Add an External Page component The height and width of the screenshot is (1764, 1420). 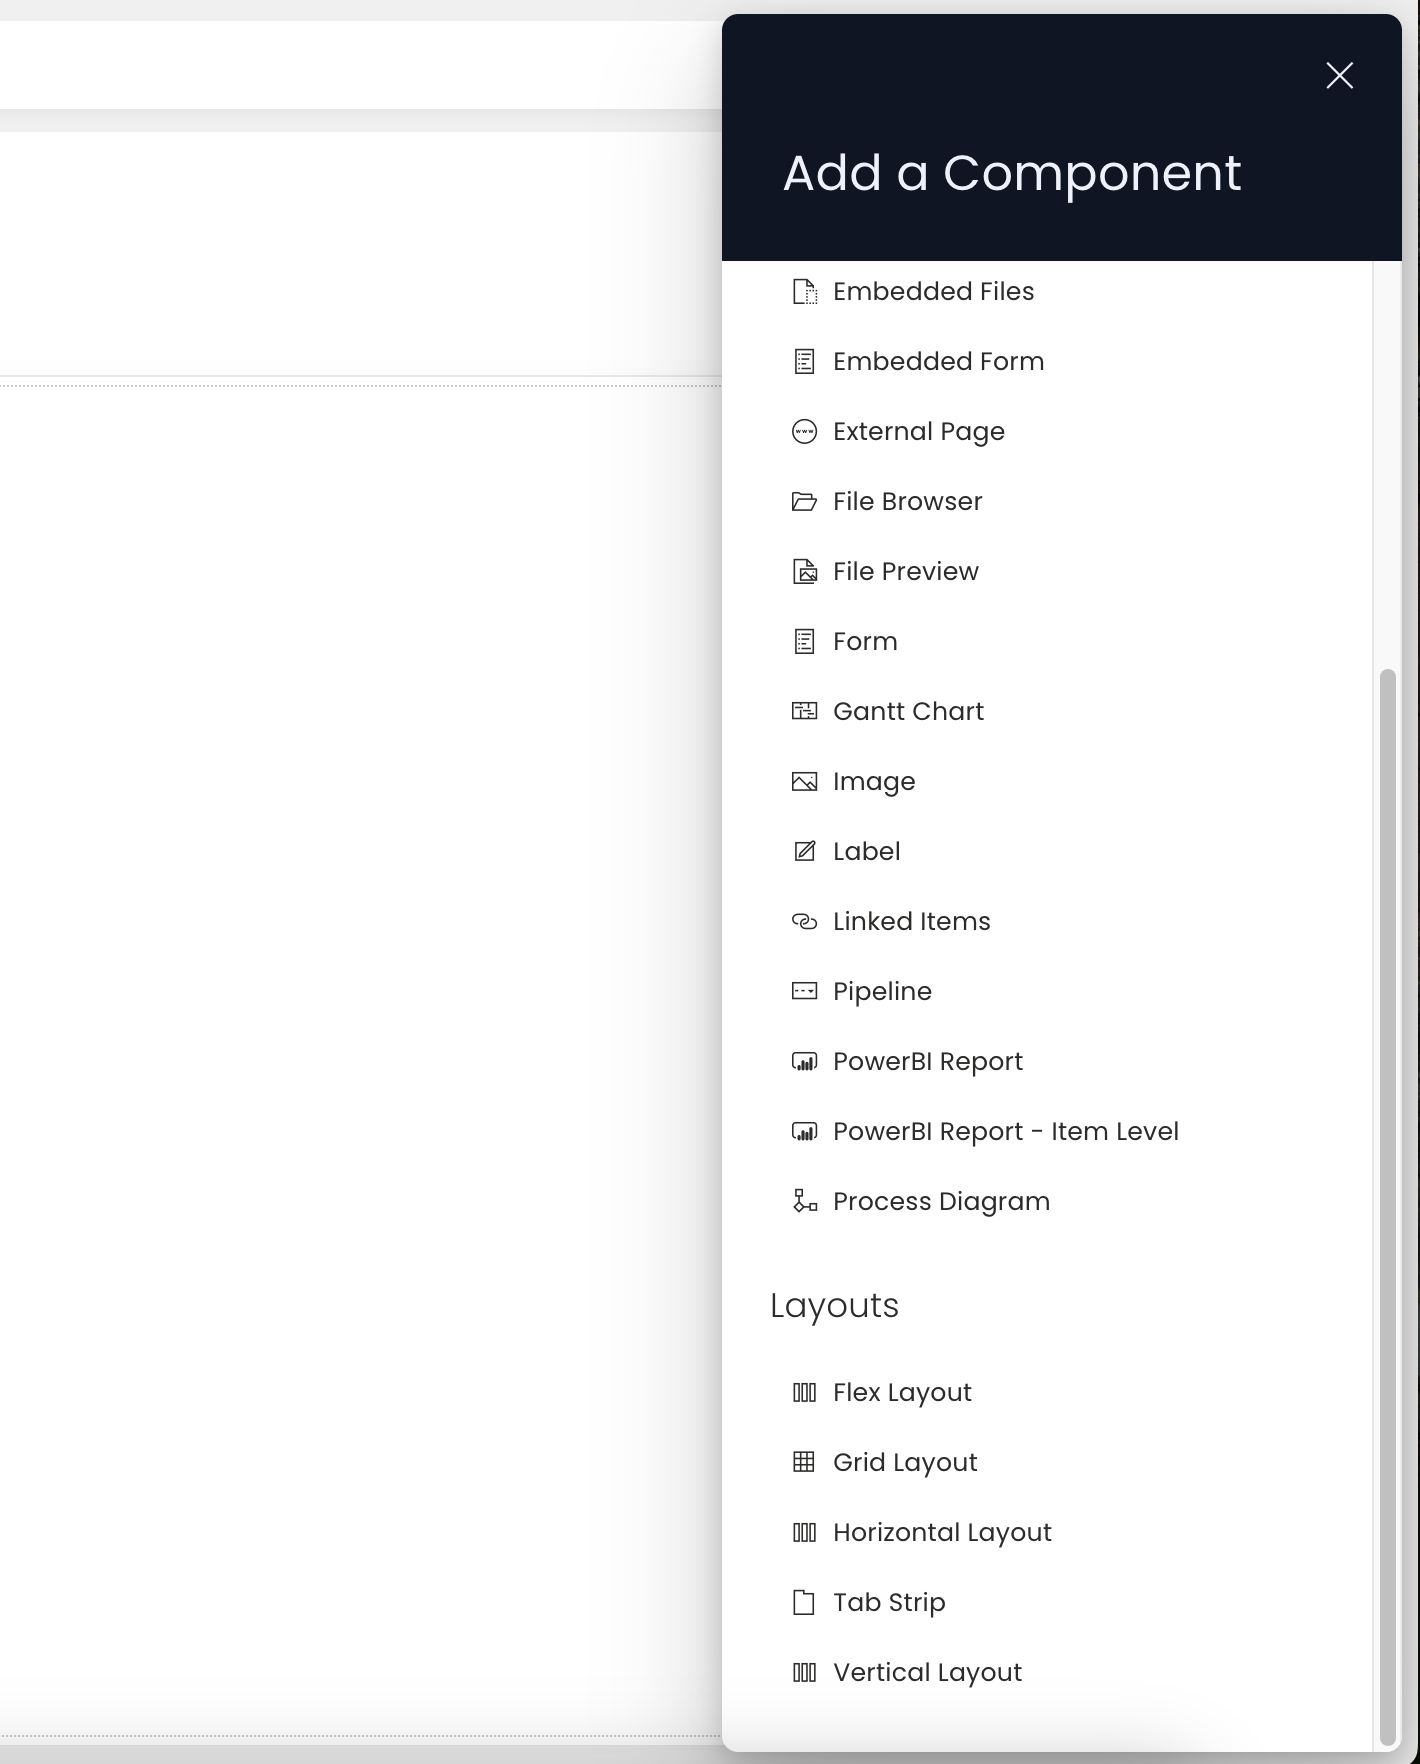click(918, 431)
